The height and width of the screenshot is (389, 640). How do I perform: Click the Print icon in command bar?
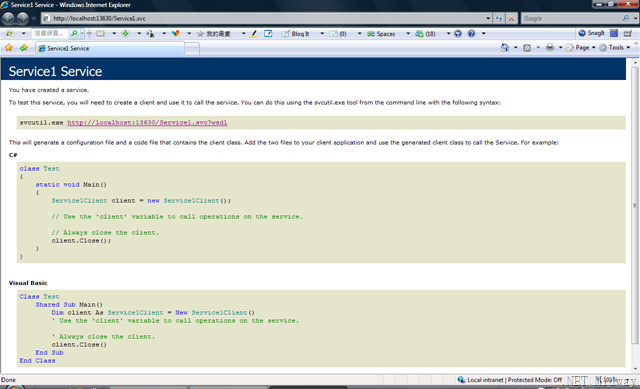(x=550, y=47)
